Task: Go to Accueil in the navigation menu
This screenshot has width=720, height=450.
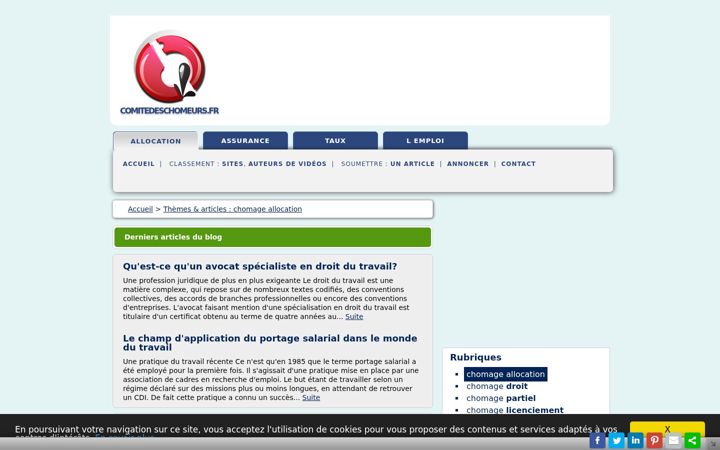Action: point(139,163)
